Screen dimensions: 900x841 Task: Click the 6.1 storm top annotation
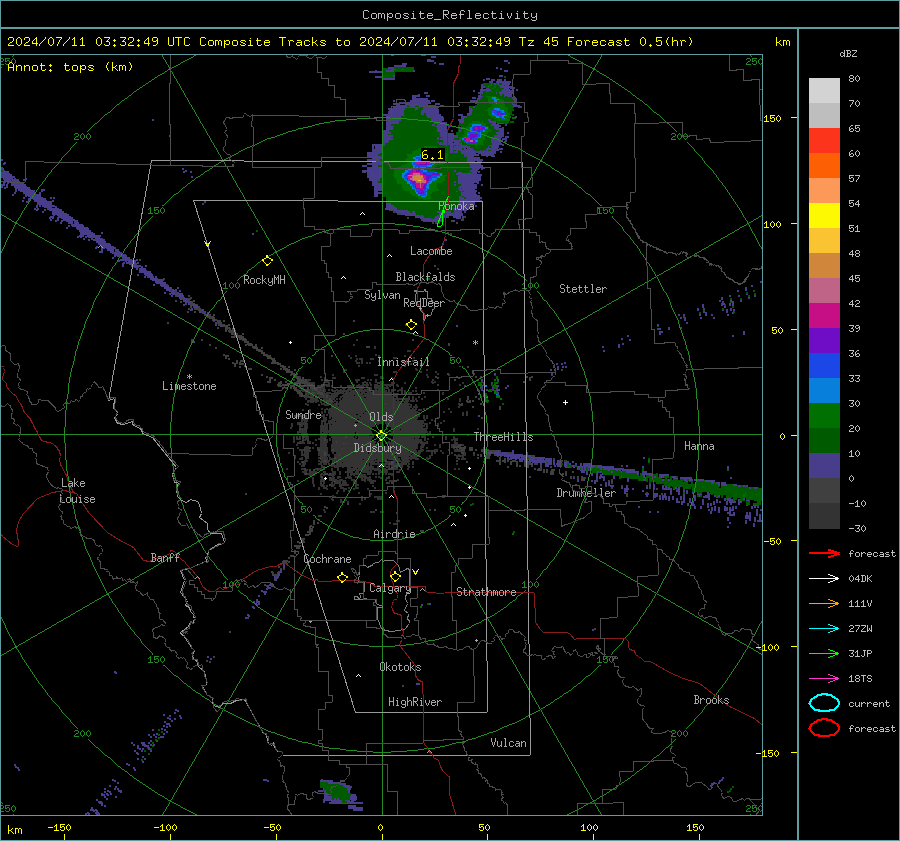tap(432, 154)
